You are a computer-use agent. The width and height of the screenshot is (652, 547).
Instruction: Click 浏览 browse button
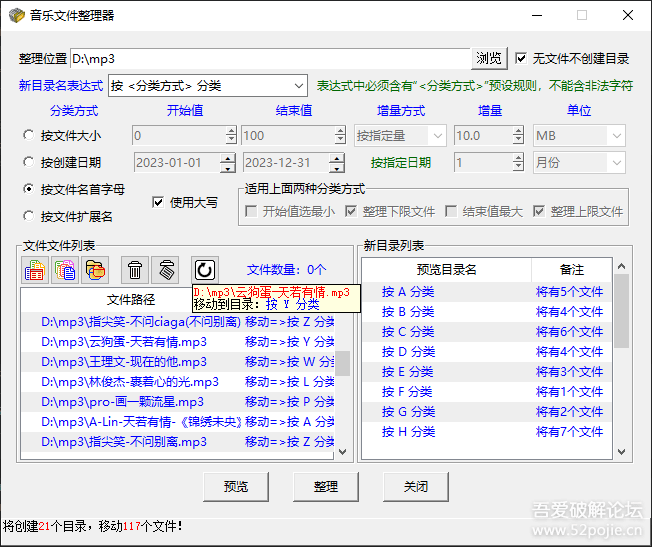coord(489,58)
